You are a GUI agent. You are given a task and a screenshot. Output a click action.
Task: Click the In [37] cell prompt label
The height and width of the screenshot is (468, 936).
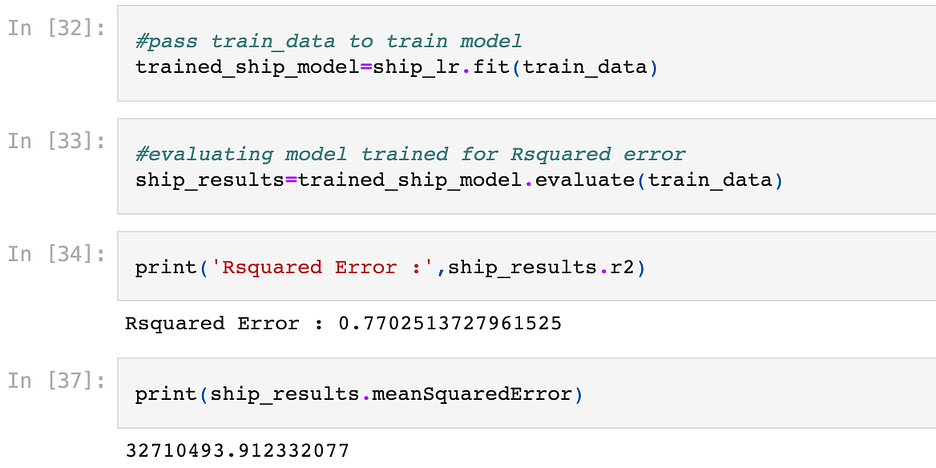57,381
